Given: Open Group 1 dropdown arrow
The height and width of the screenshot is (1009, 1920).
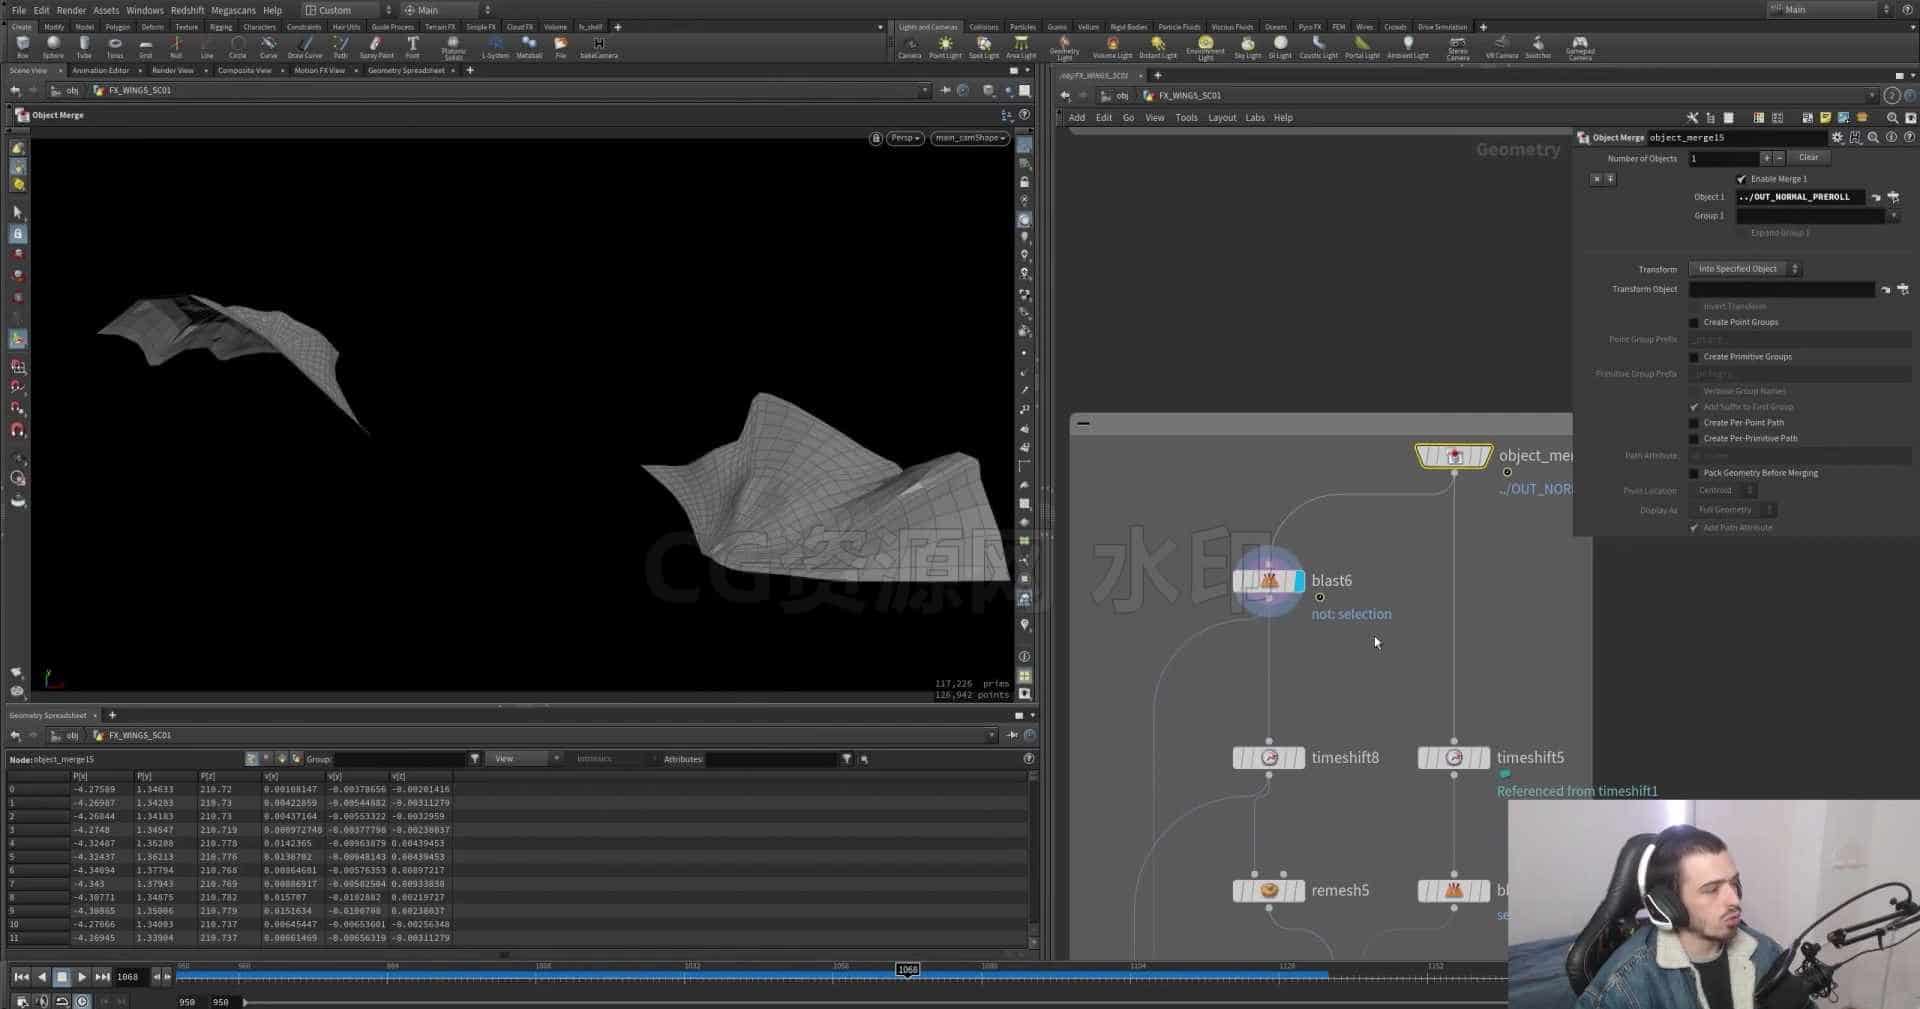Looking at the screenshot, I should [1893, 216].
